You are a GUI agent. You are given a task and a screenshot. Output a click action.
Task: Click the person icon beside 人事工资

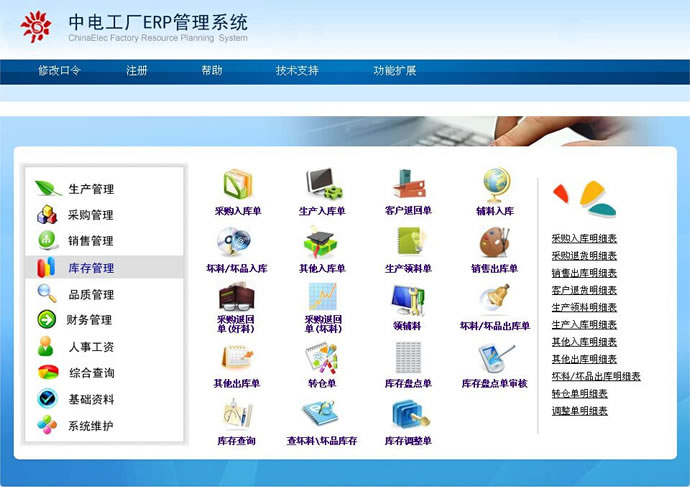[45, 346]
